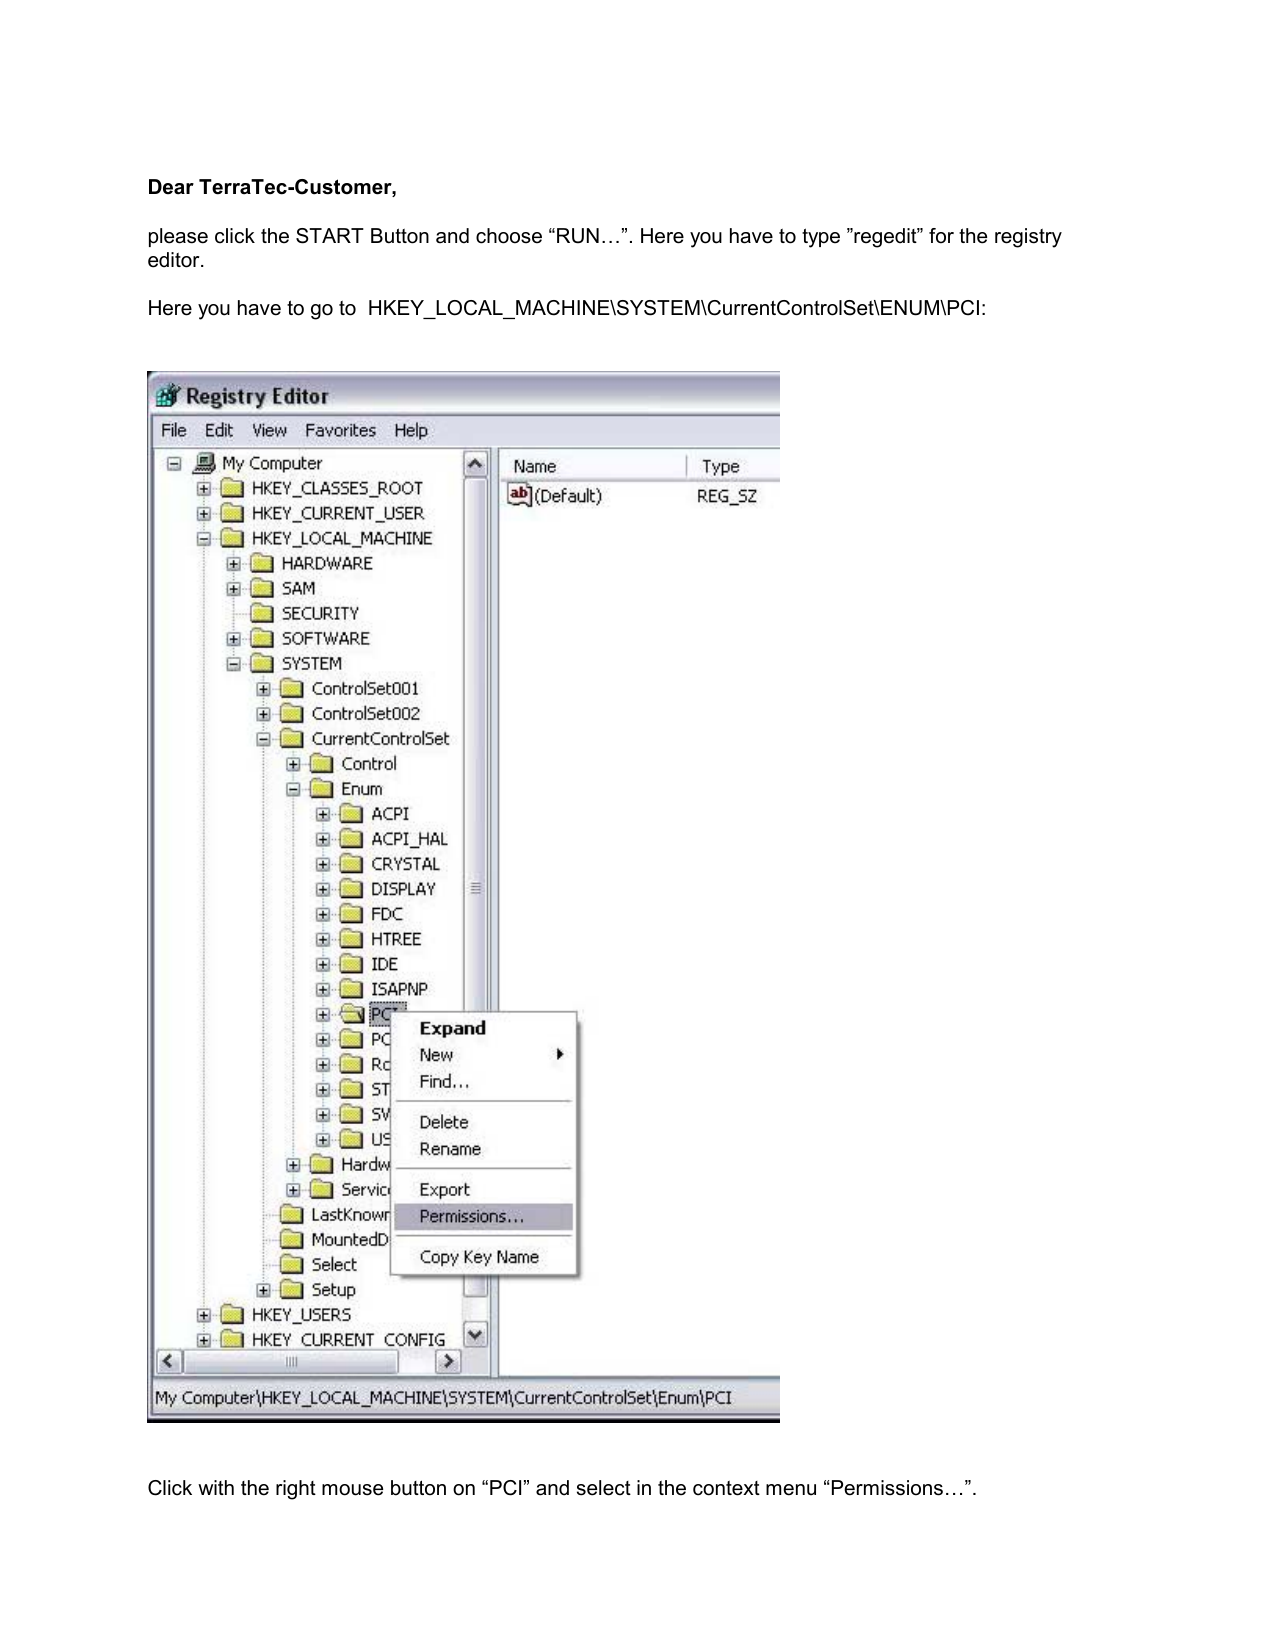
Task: Select the SECURITY folder icon
Action: coord(262,613)
